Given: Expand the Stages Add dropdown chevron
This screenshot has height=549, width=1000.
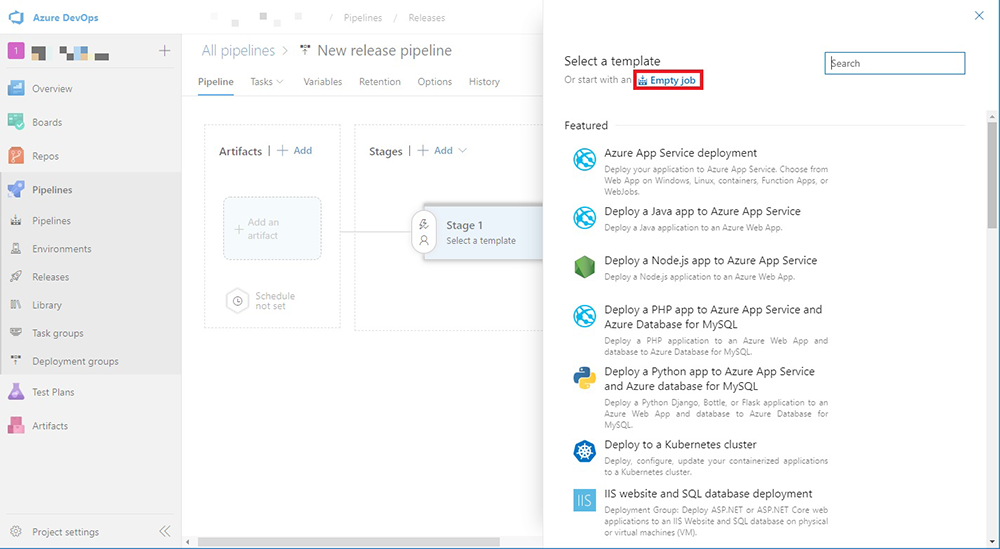Looking at the screenshot, I should [x=462, y=150].
